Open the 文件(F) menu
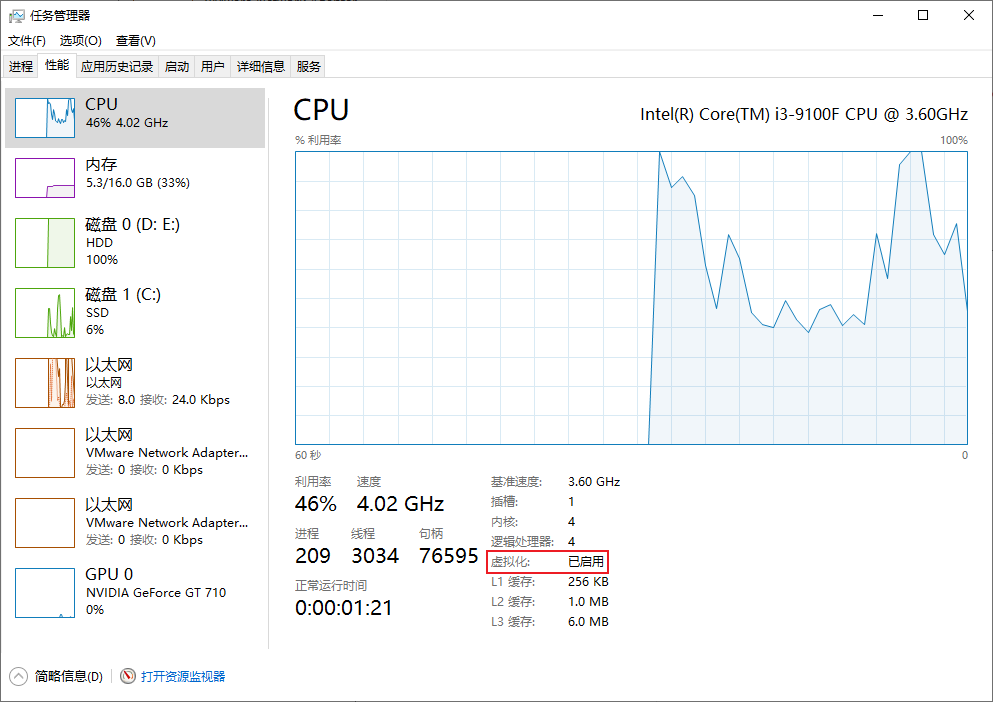The width and height of the screenshot is (993, 702). (27, 41)
